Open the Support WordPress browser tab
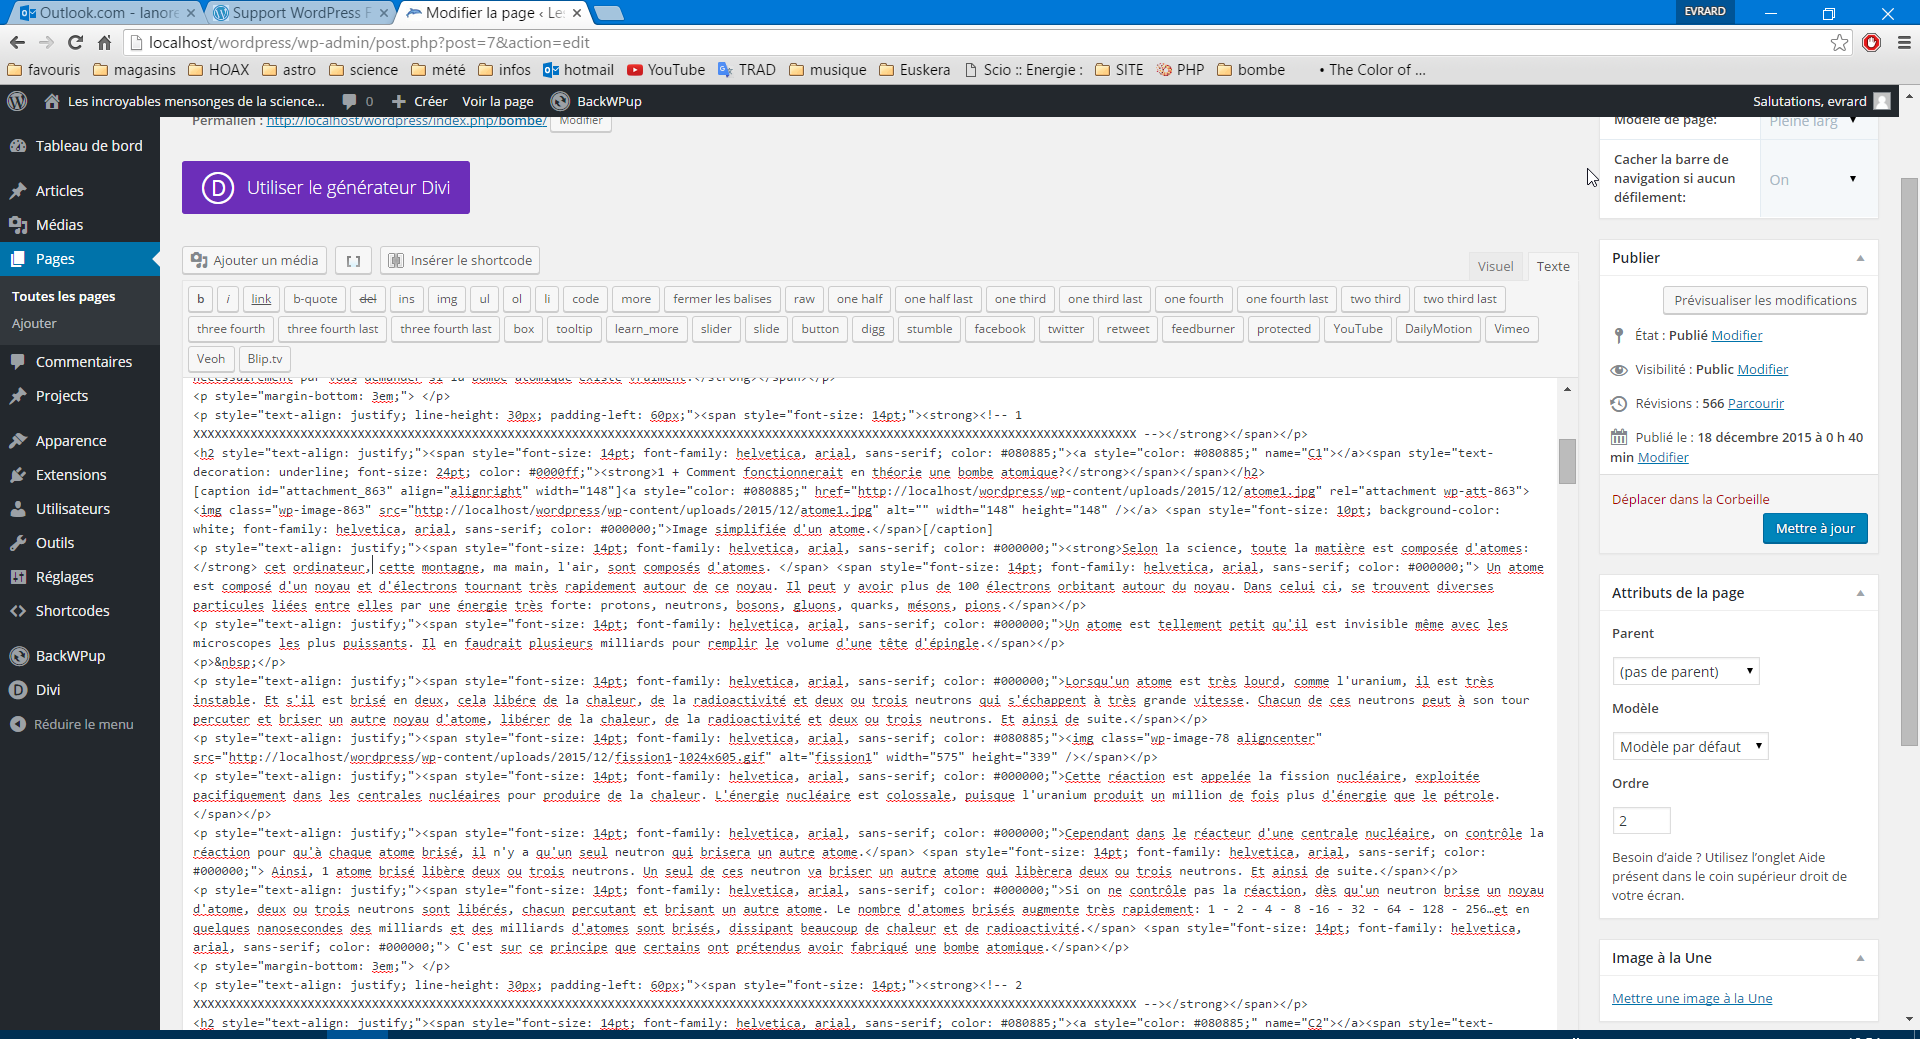 (x=301, y=13)
